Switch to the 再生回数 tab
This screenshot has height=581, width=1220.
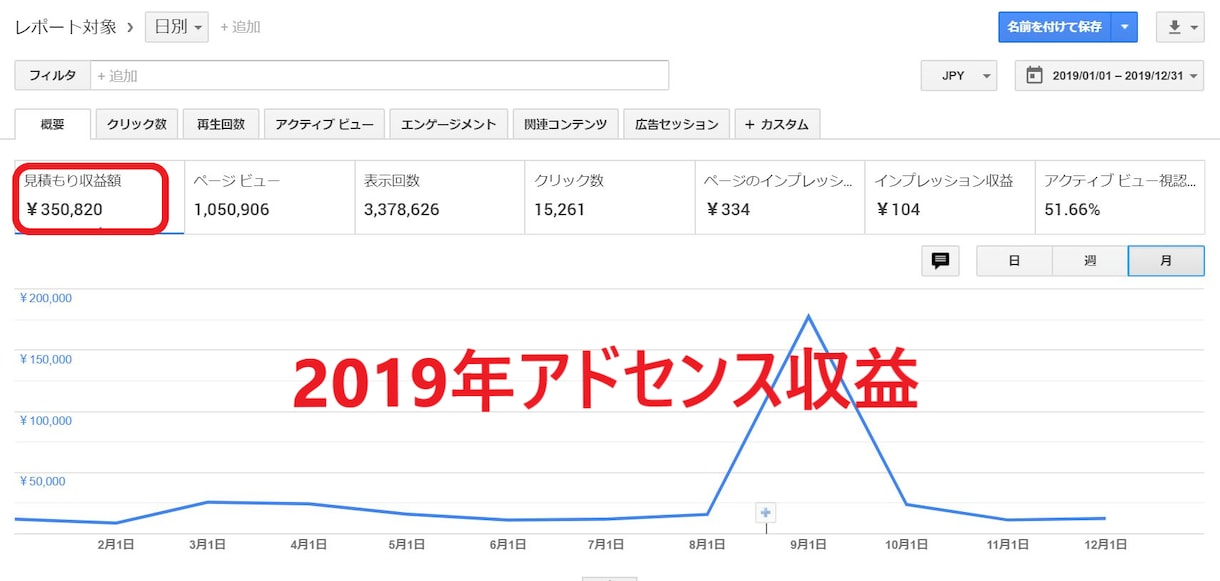click(221, 124)
